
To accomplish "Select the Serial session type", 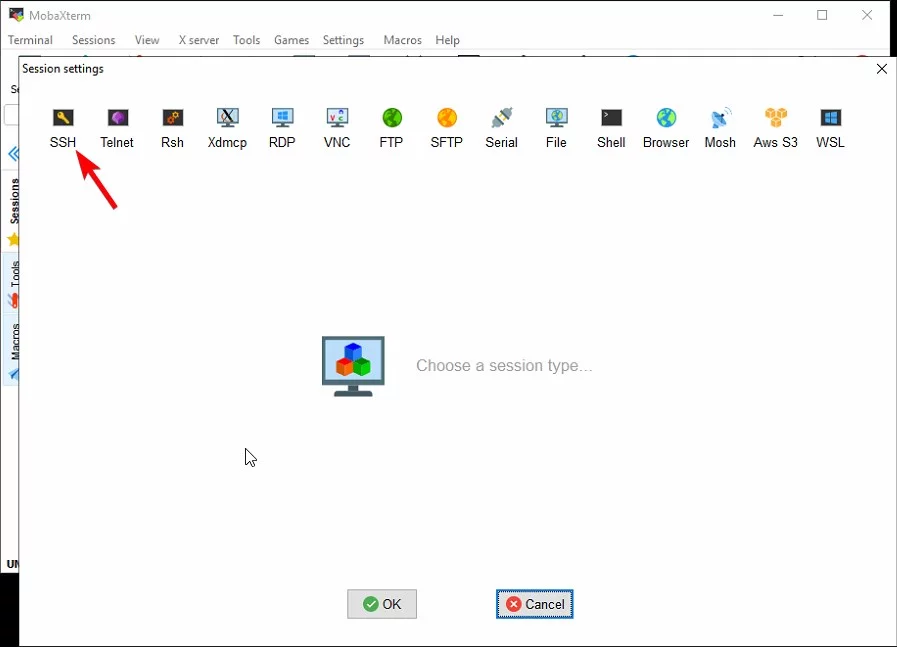I will pos(502,128).
